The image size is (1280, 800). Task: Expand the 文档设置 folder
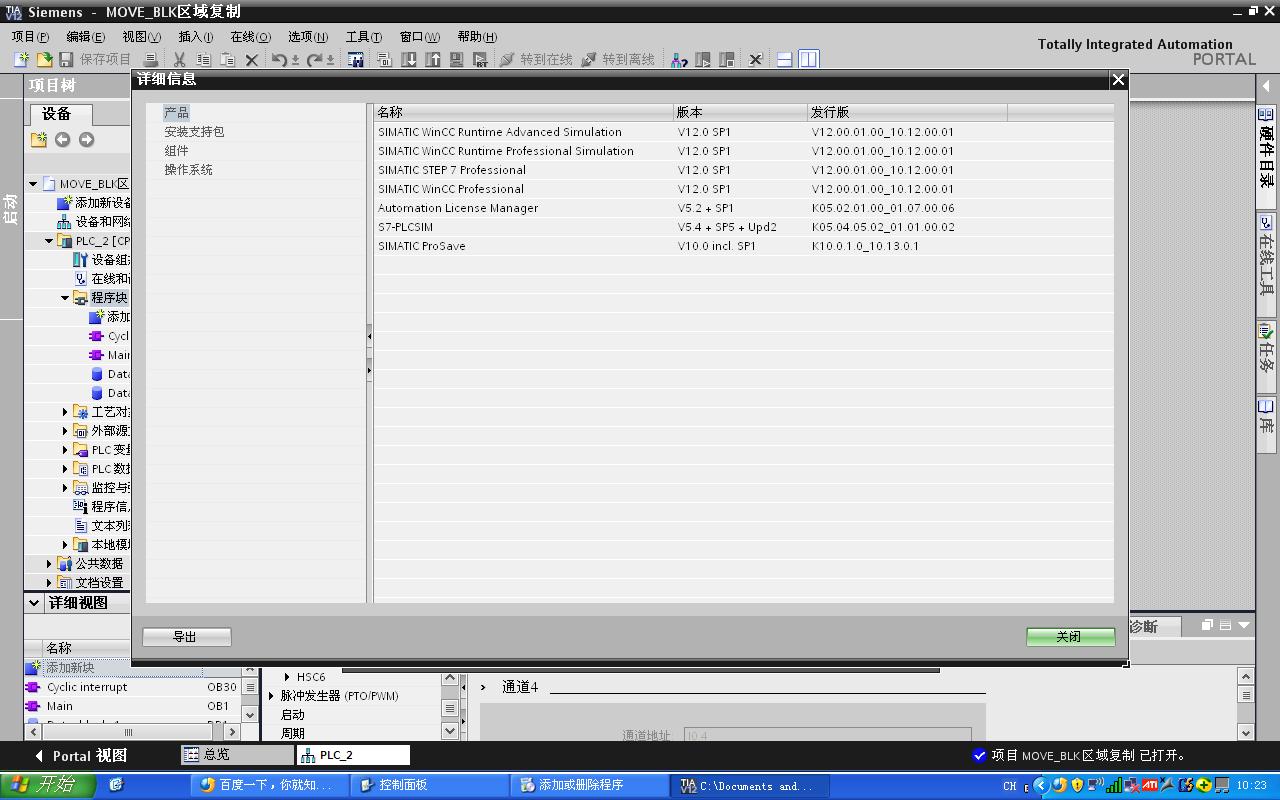coord(49,583)
